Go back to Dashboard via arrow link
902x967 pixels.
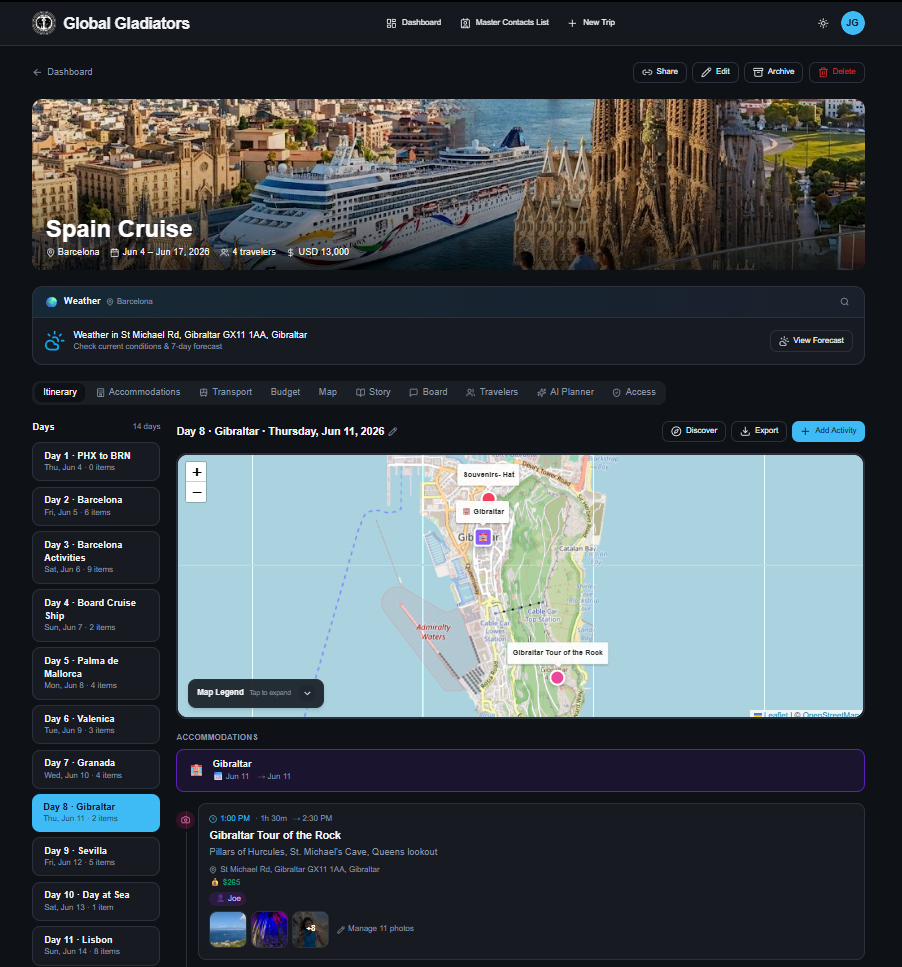tap(63, 72)
